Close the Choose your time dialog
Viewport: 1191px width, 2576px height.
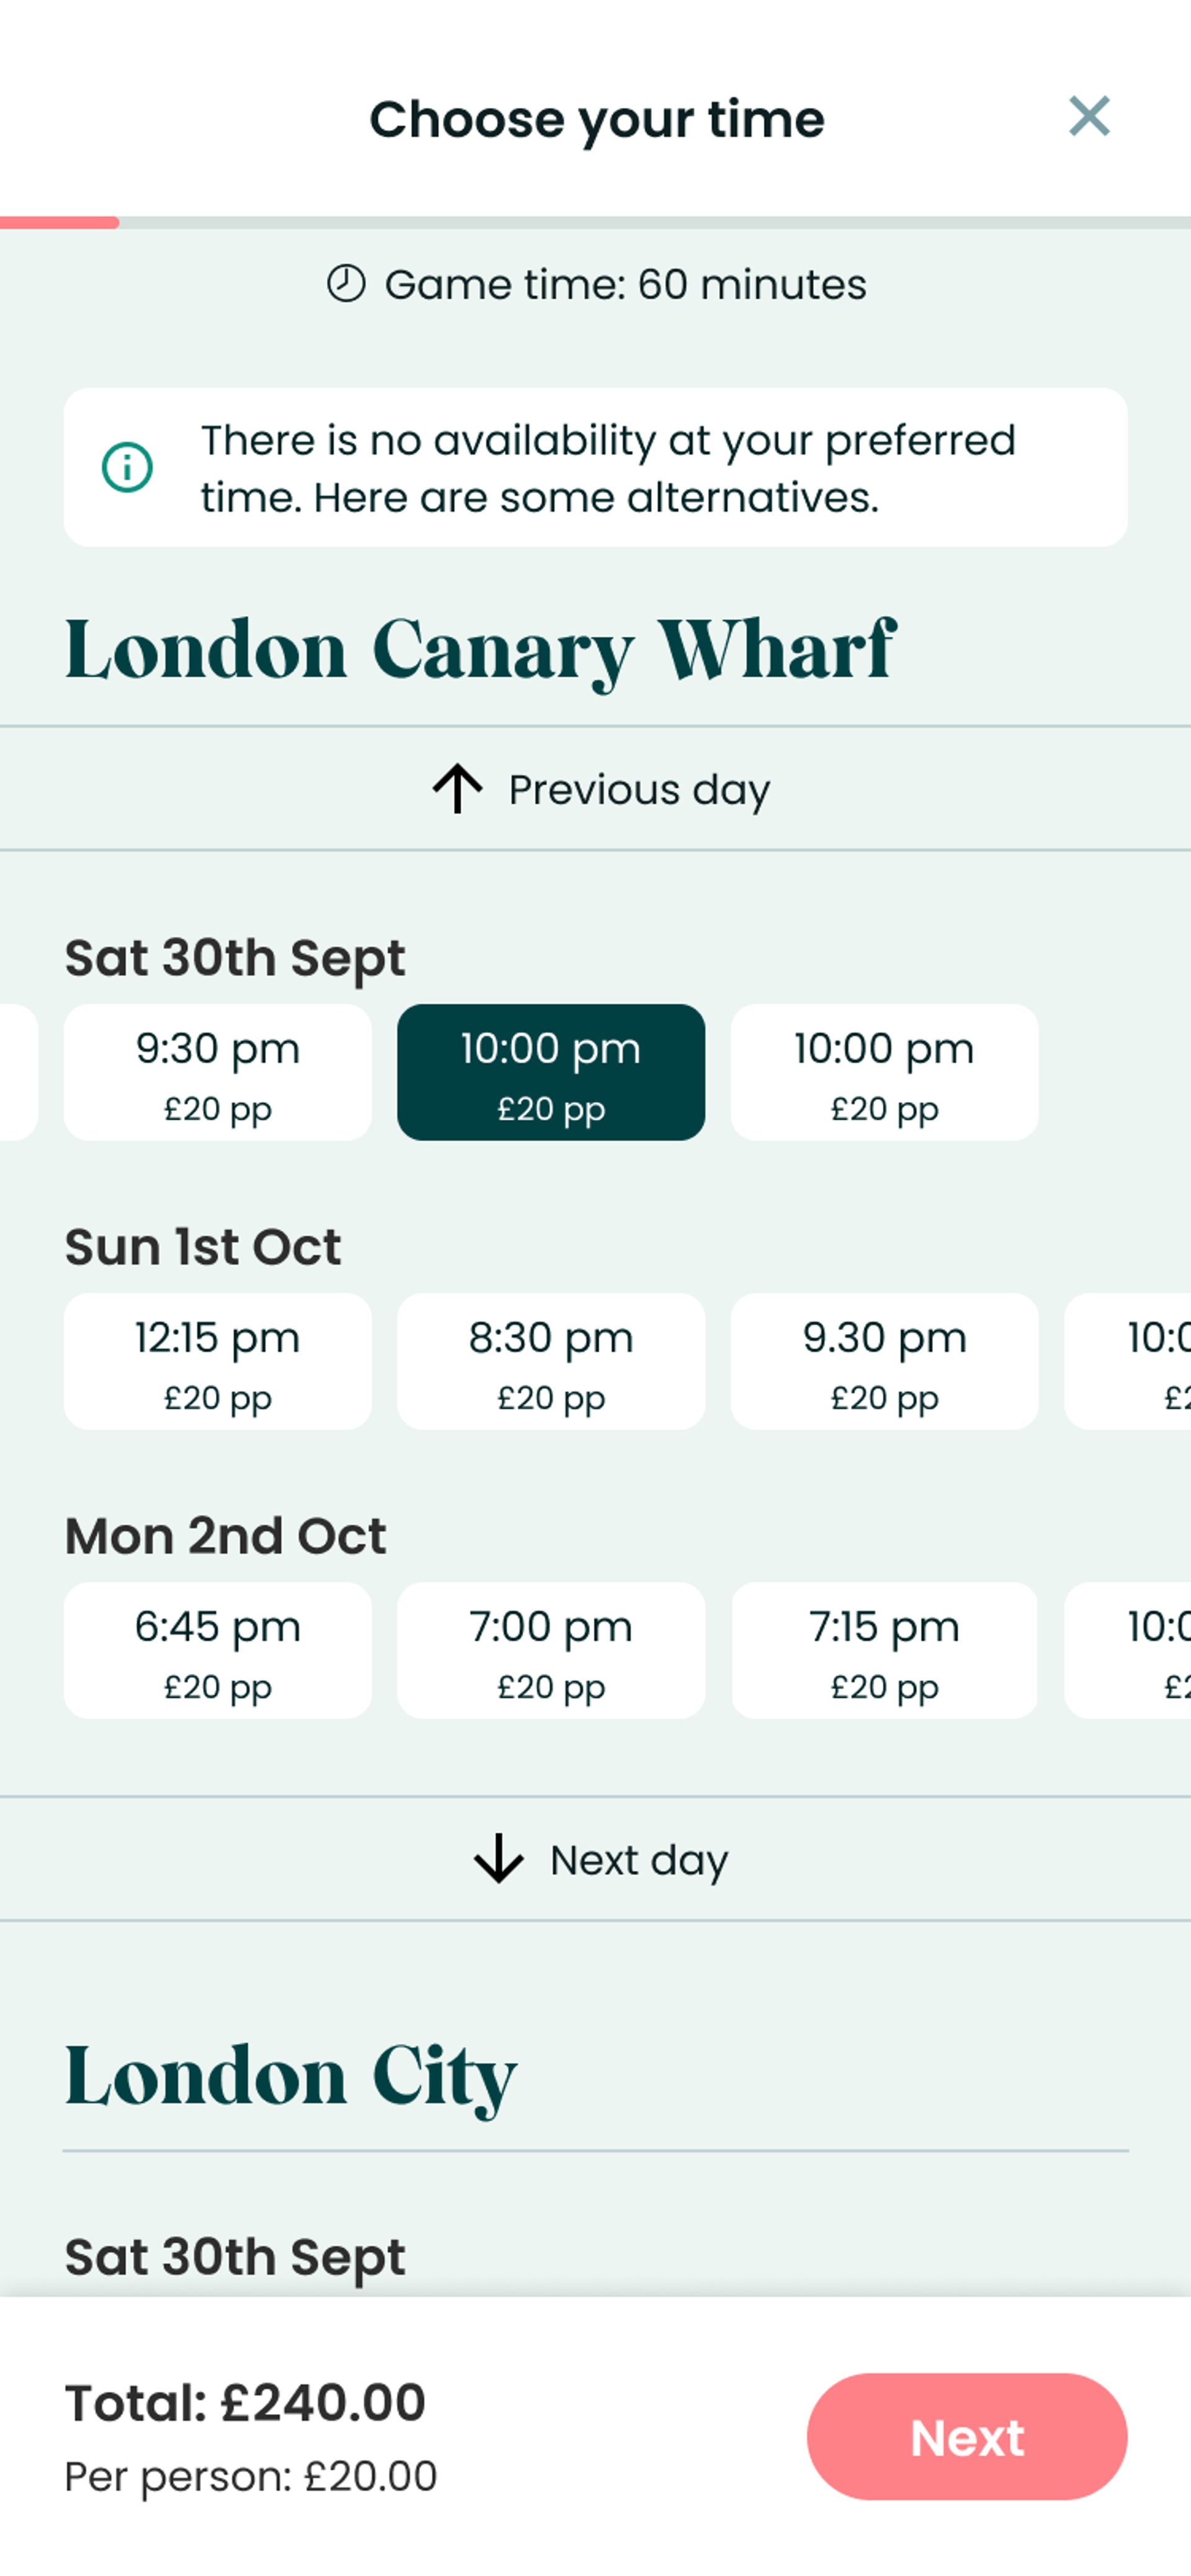click(1088, 117)
